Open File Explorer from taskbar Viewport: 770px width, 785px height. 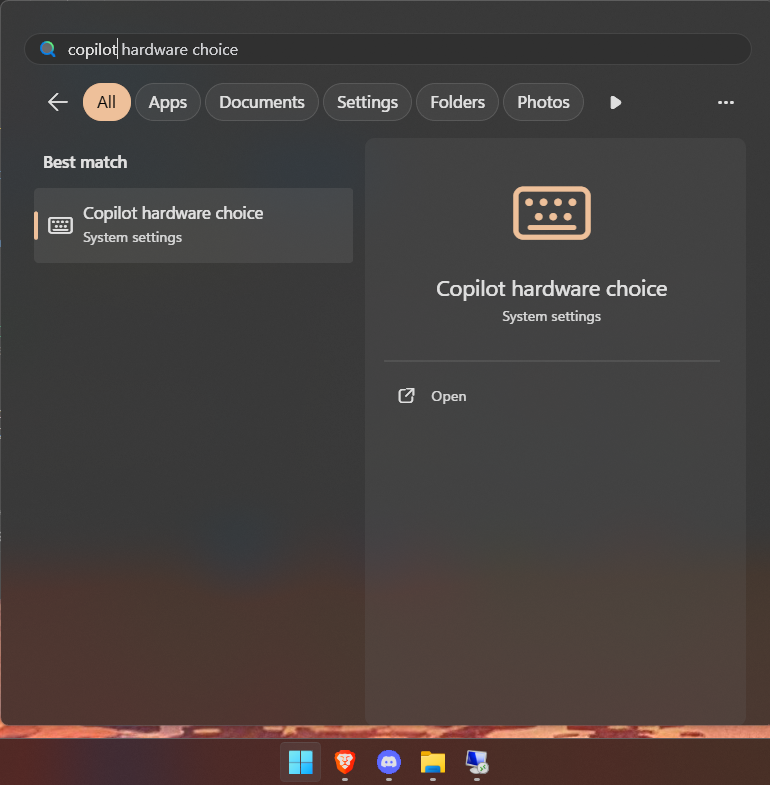coord(433,762)
